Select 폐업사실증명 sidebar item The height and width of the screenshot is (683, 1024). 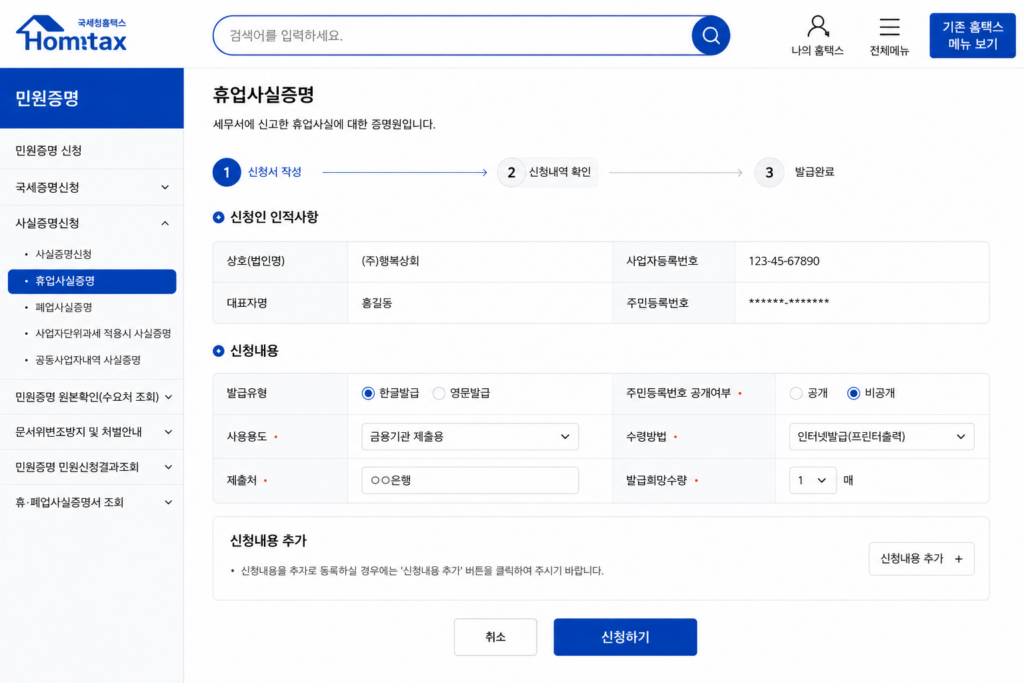tap(63, 307)
